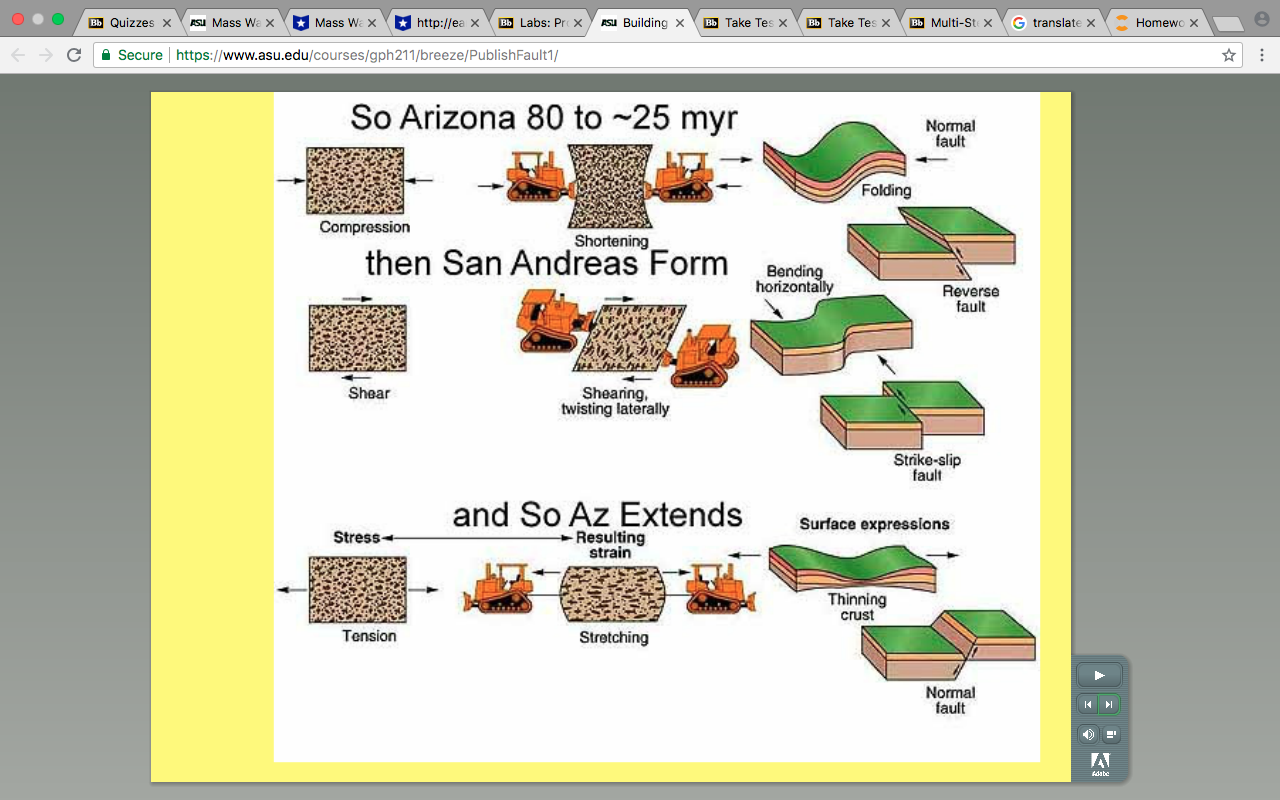Open the Labs: Pro tab

538,22
